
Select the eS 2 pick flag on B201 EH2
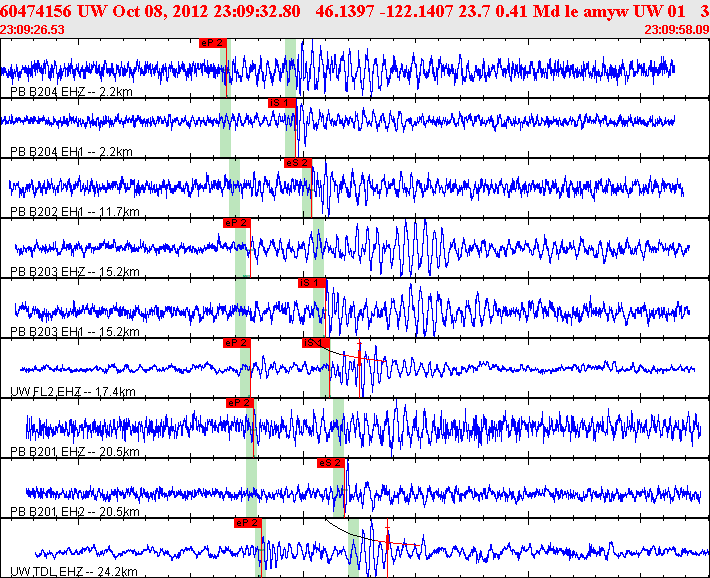tap(331, 463)
